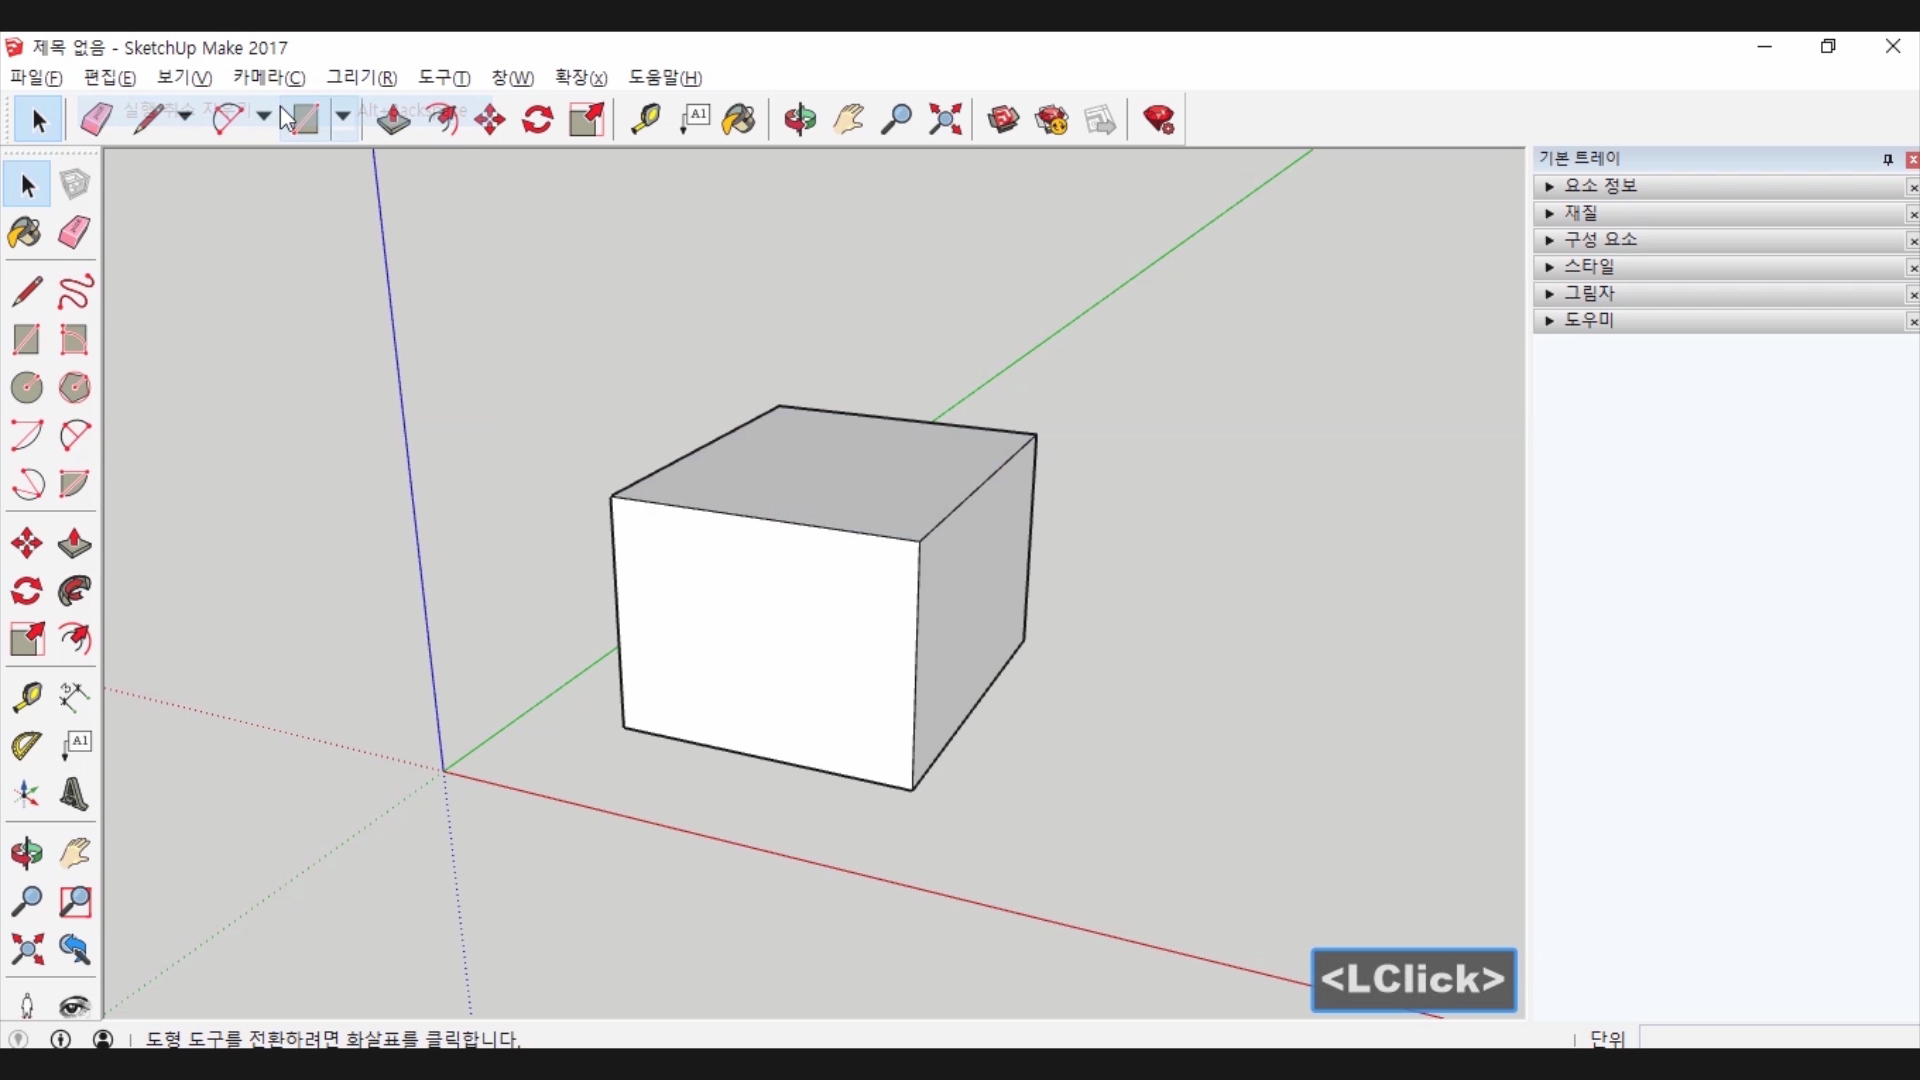1920x1080 pixels.
Task: Toggle the Look Around eye tool
Action: (75, 1006)
